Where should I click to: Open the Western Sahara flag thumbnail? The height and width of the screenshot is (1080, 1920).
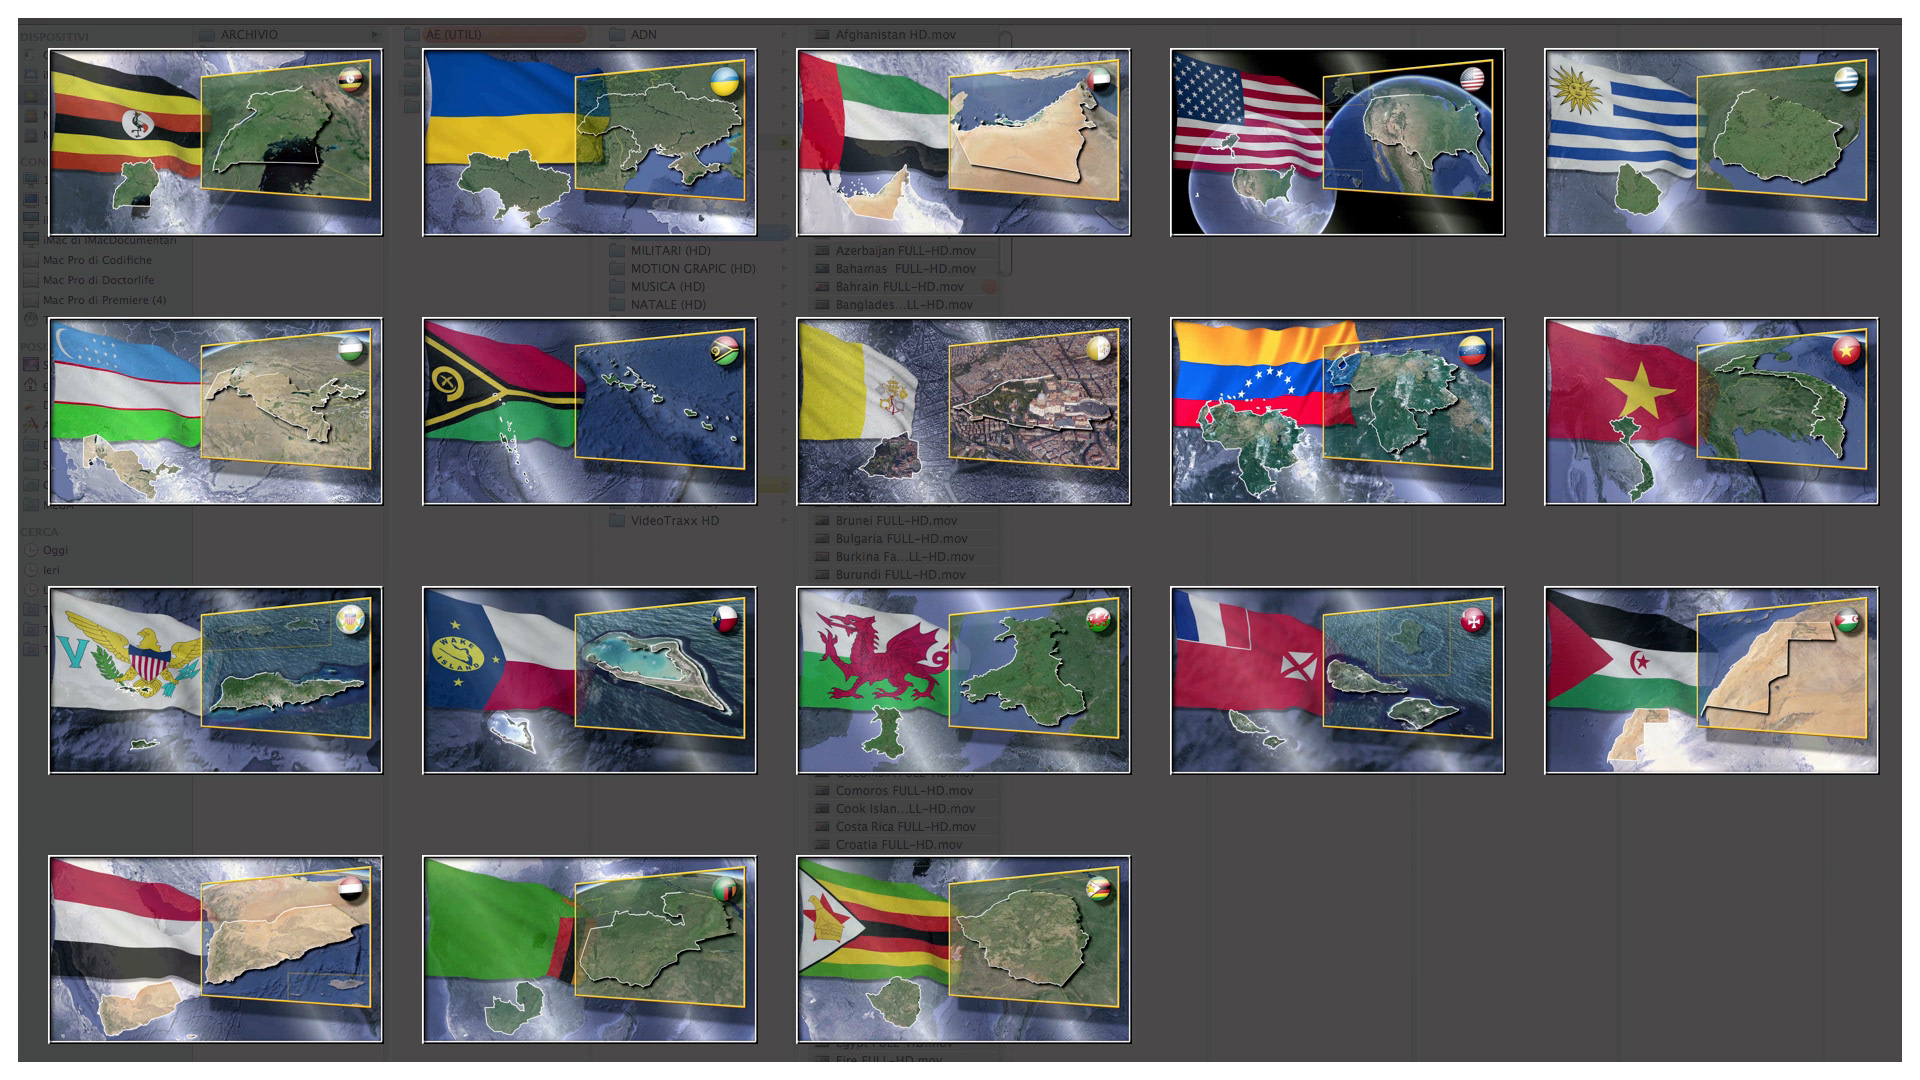click(x=1711, y=680)
